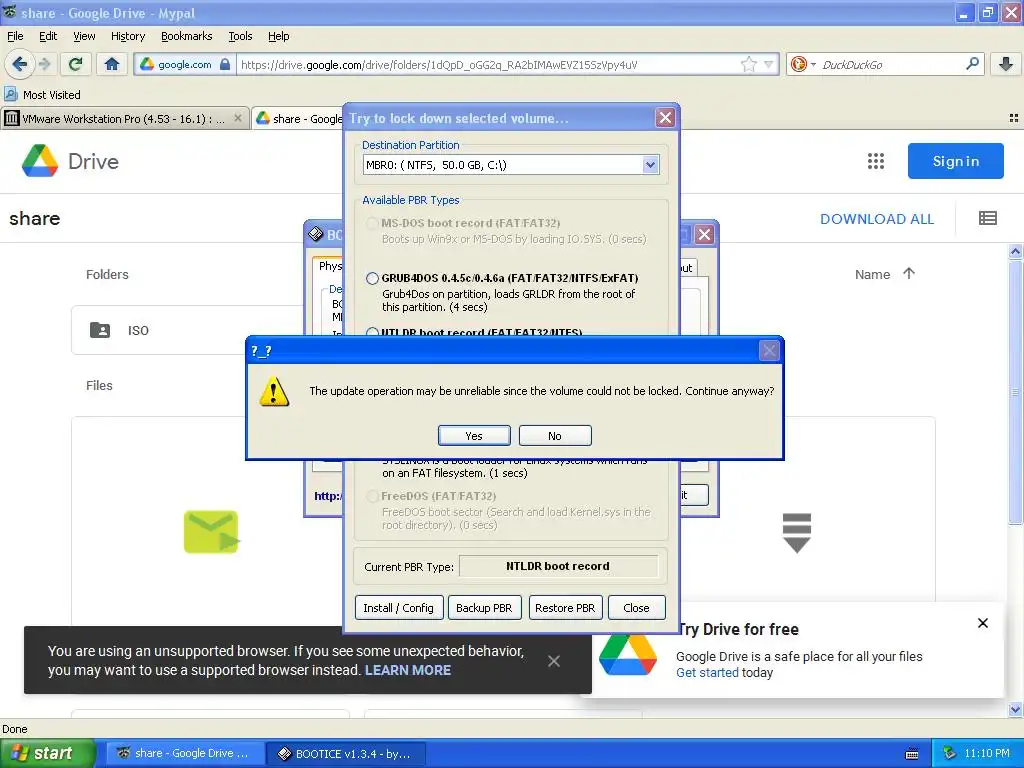
Task: Open the View menu
Action: coord(84,36)
